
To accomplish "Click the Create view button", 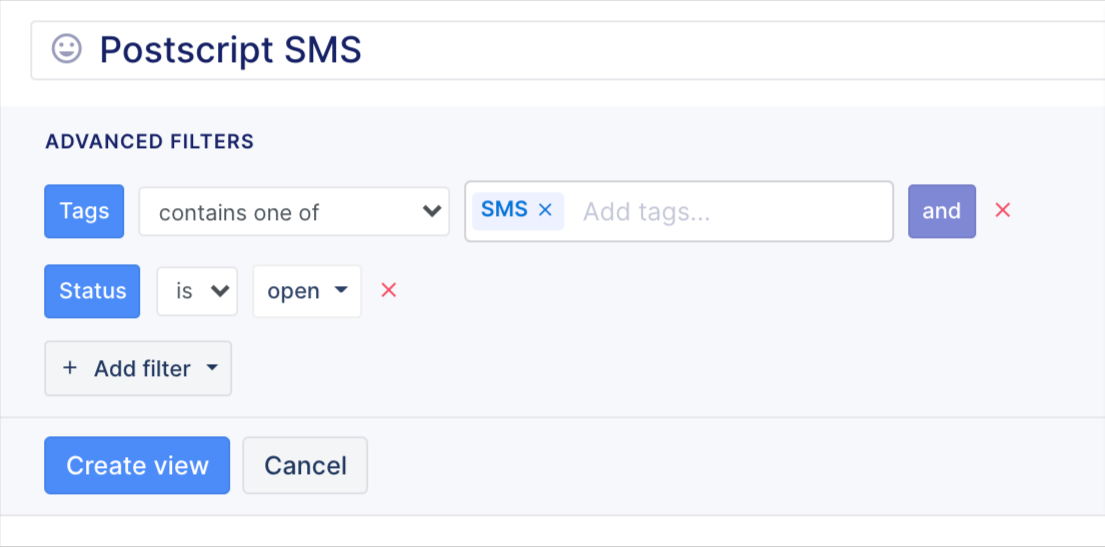I will tap(137, 465).
